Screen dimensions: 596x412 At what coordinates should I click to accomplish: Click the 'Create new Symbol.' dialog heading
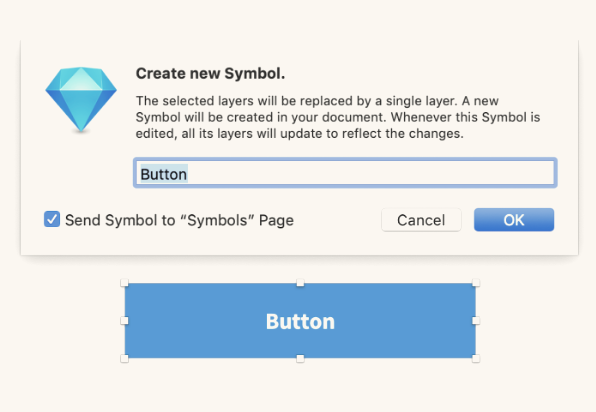[211, 73]
